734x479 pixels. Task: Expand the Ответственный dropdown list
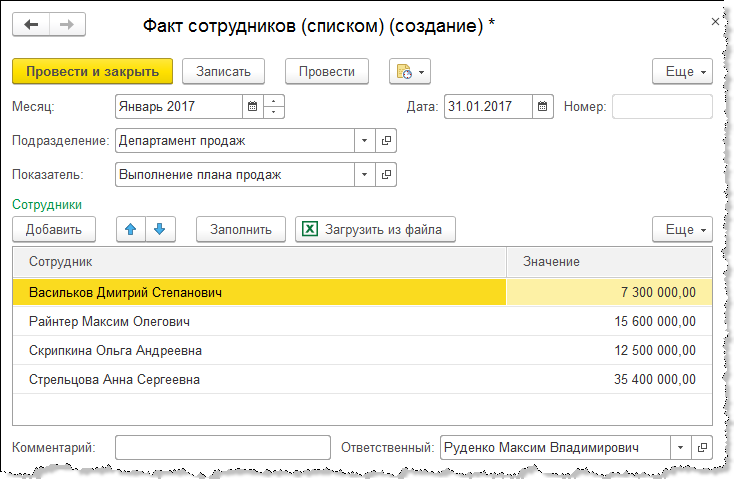pos(681,447)
